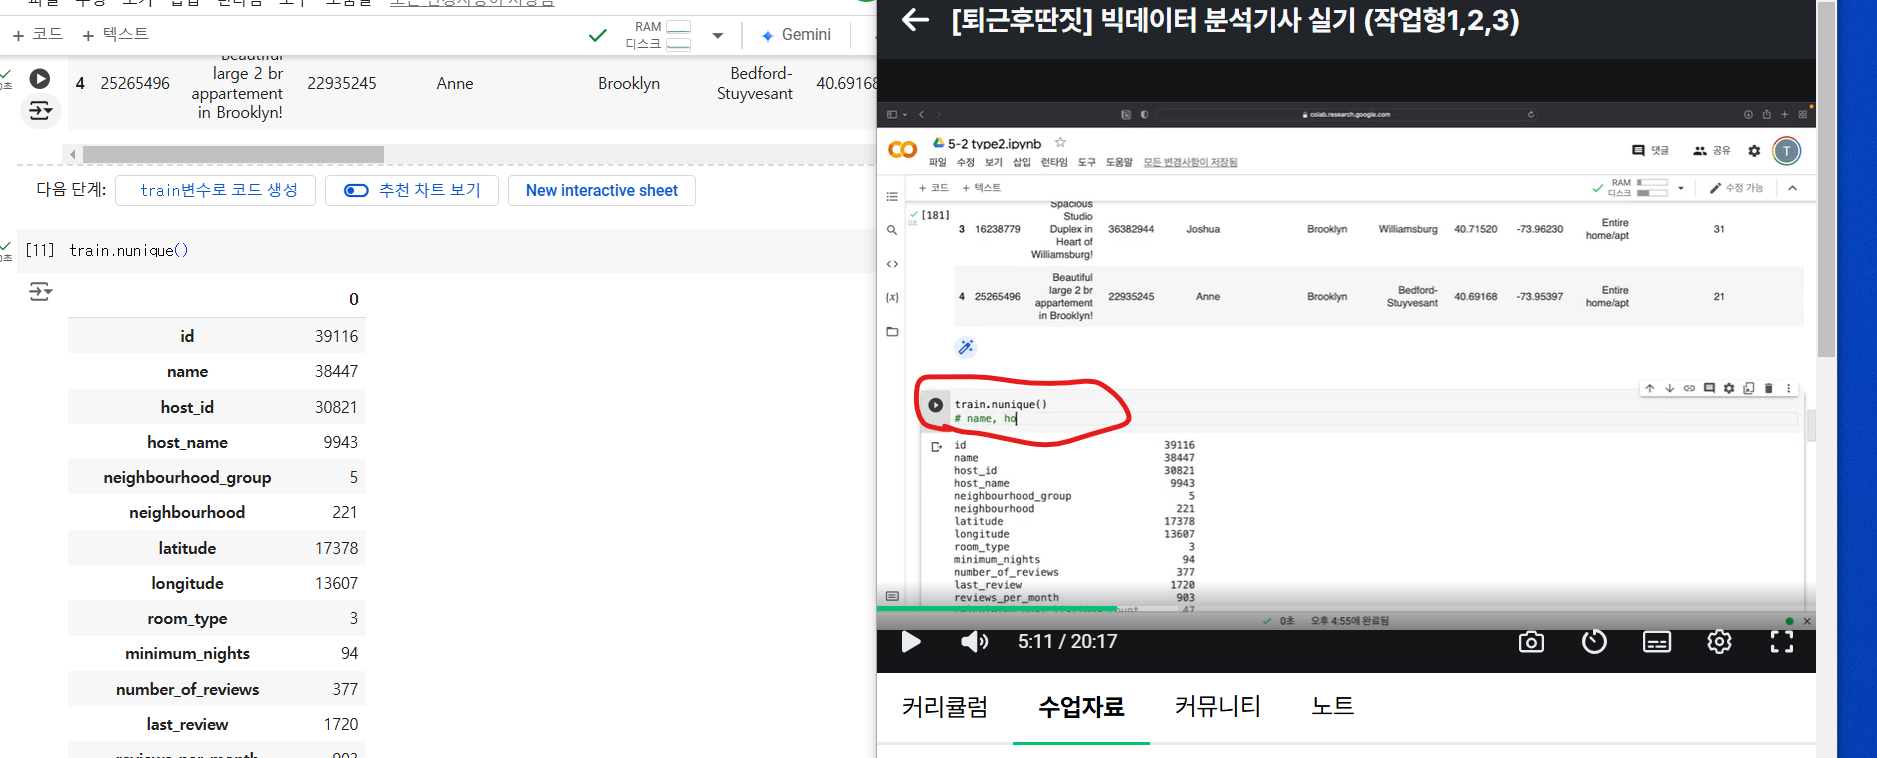The height and width of the screenshot is (758, 1877).
Task: Click the last_review row label
Action: 187,724
